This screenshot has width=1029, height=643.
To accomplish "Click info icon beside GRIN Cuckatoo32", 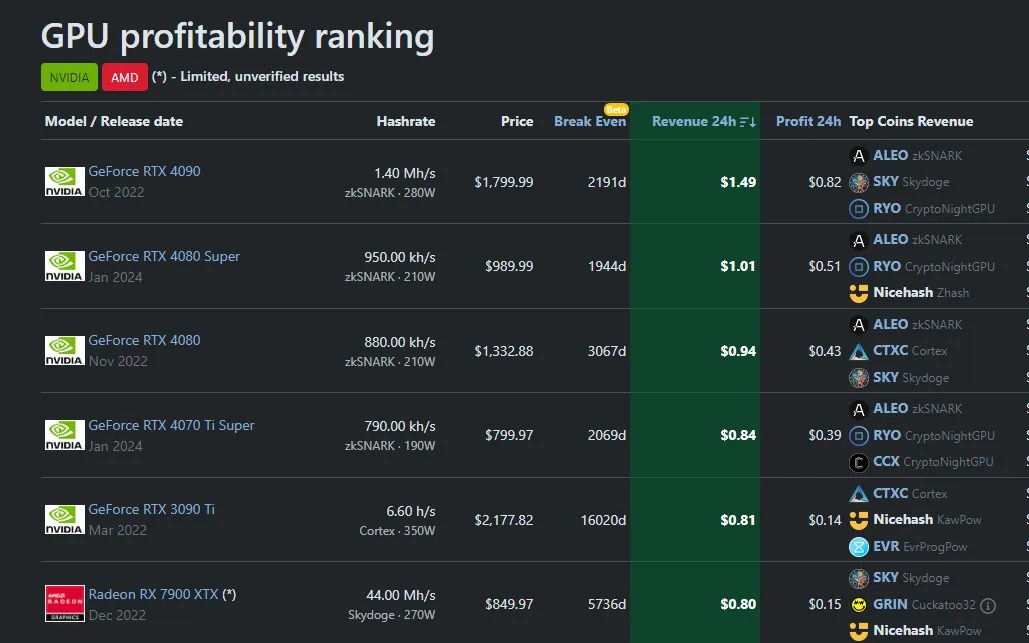I will 988,606.
